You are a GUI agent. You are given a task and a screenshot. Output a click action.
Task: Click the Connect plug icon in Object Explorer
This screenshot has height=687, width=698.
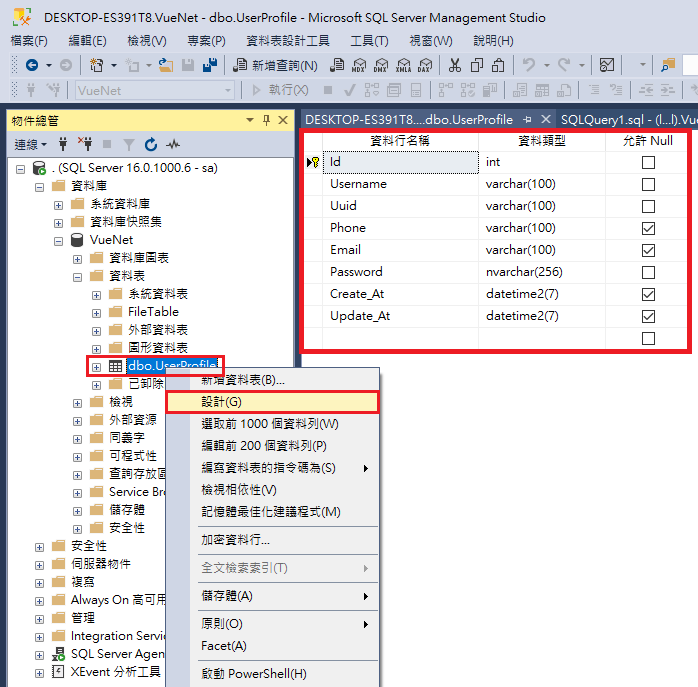[63, 144]
